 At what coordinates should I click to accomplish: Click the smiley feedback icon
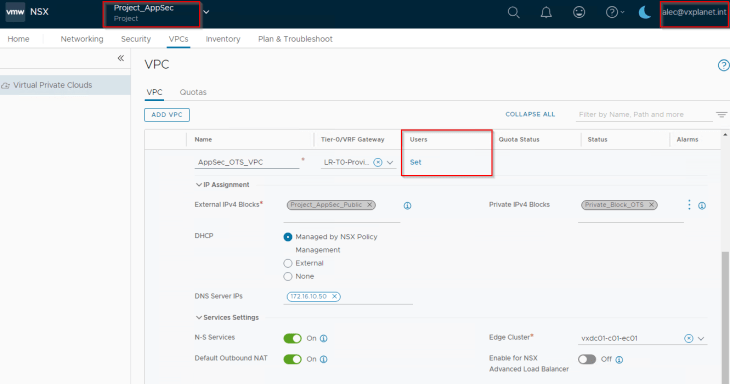click(x=579, y=12)
